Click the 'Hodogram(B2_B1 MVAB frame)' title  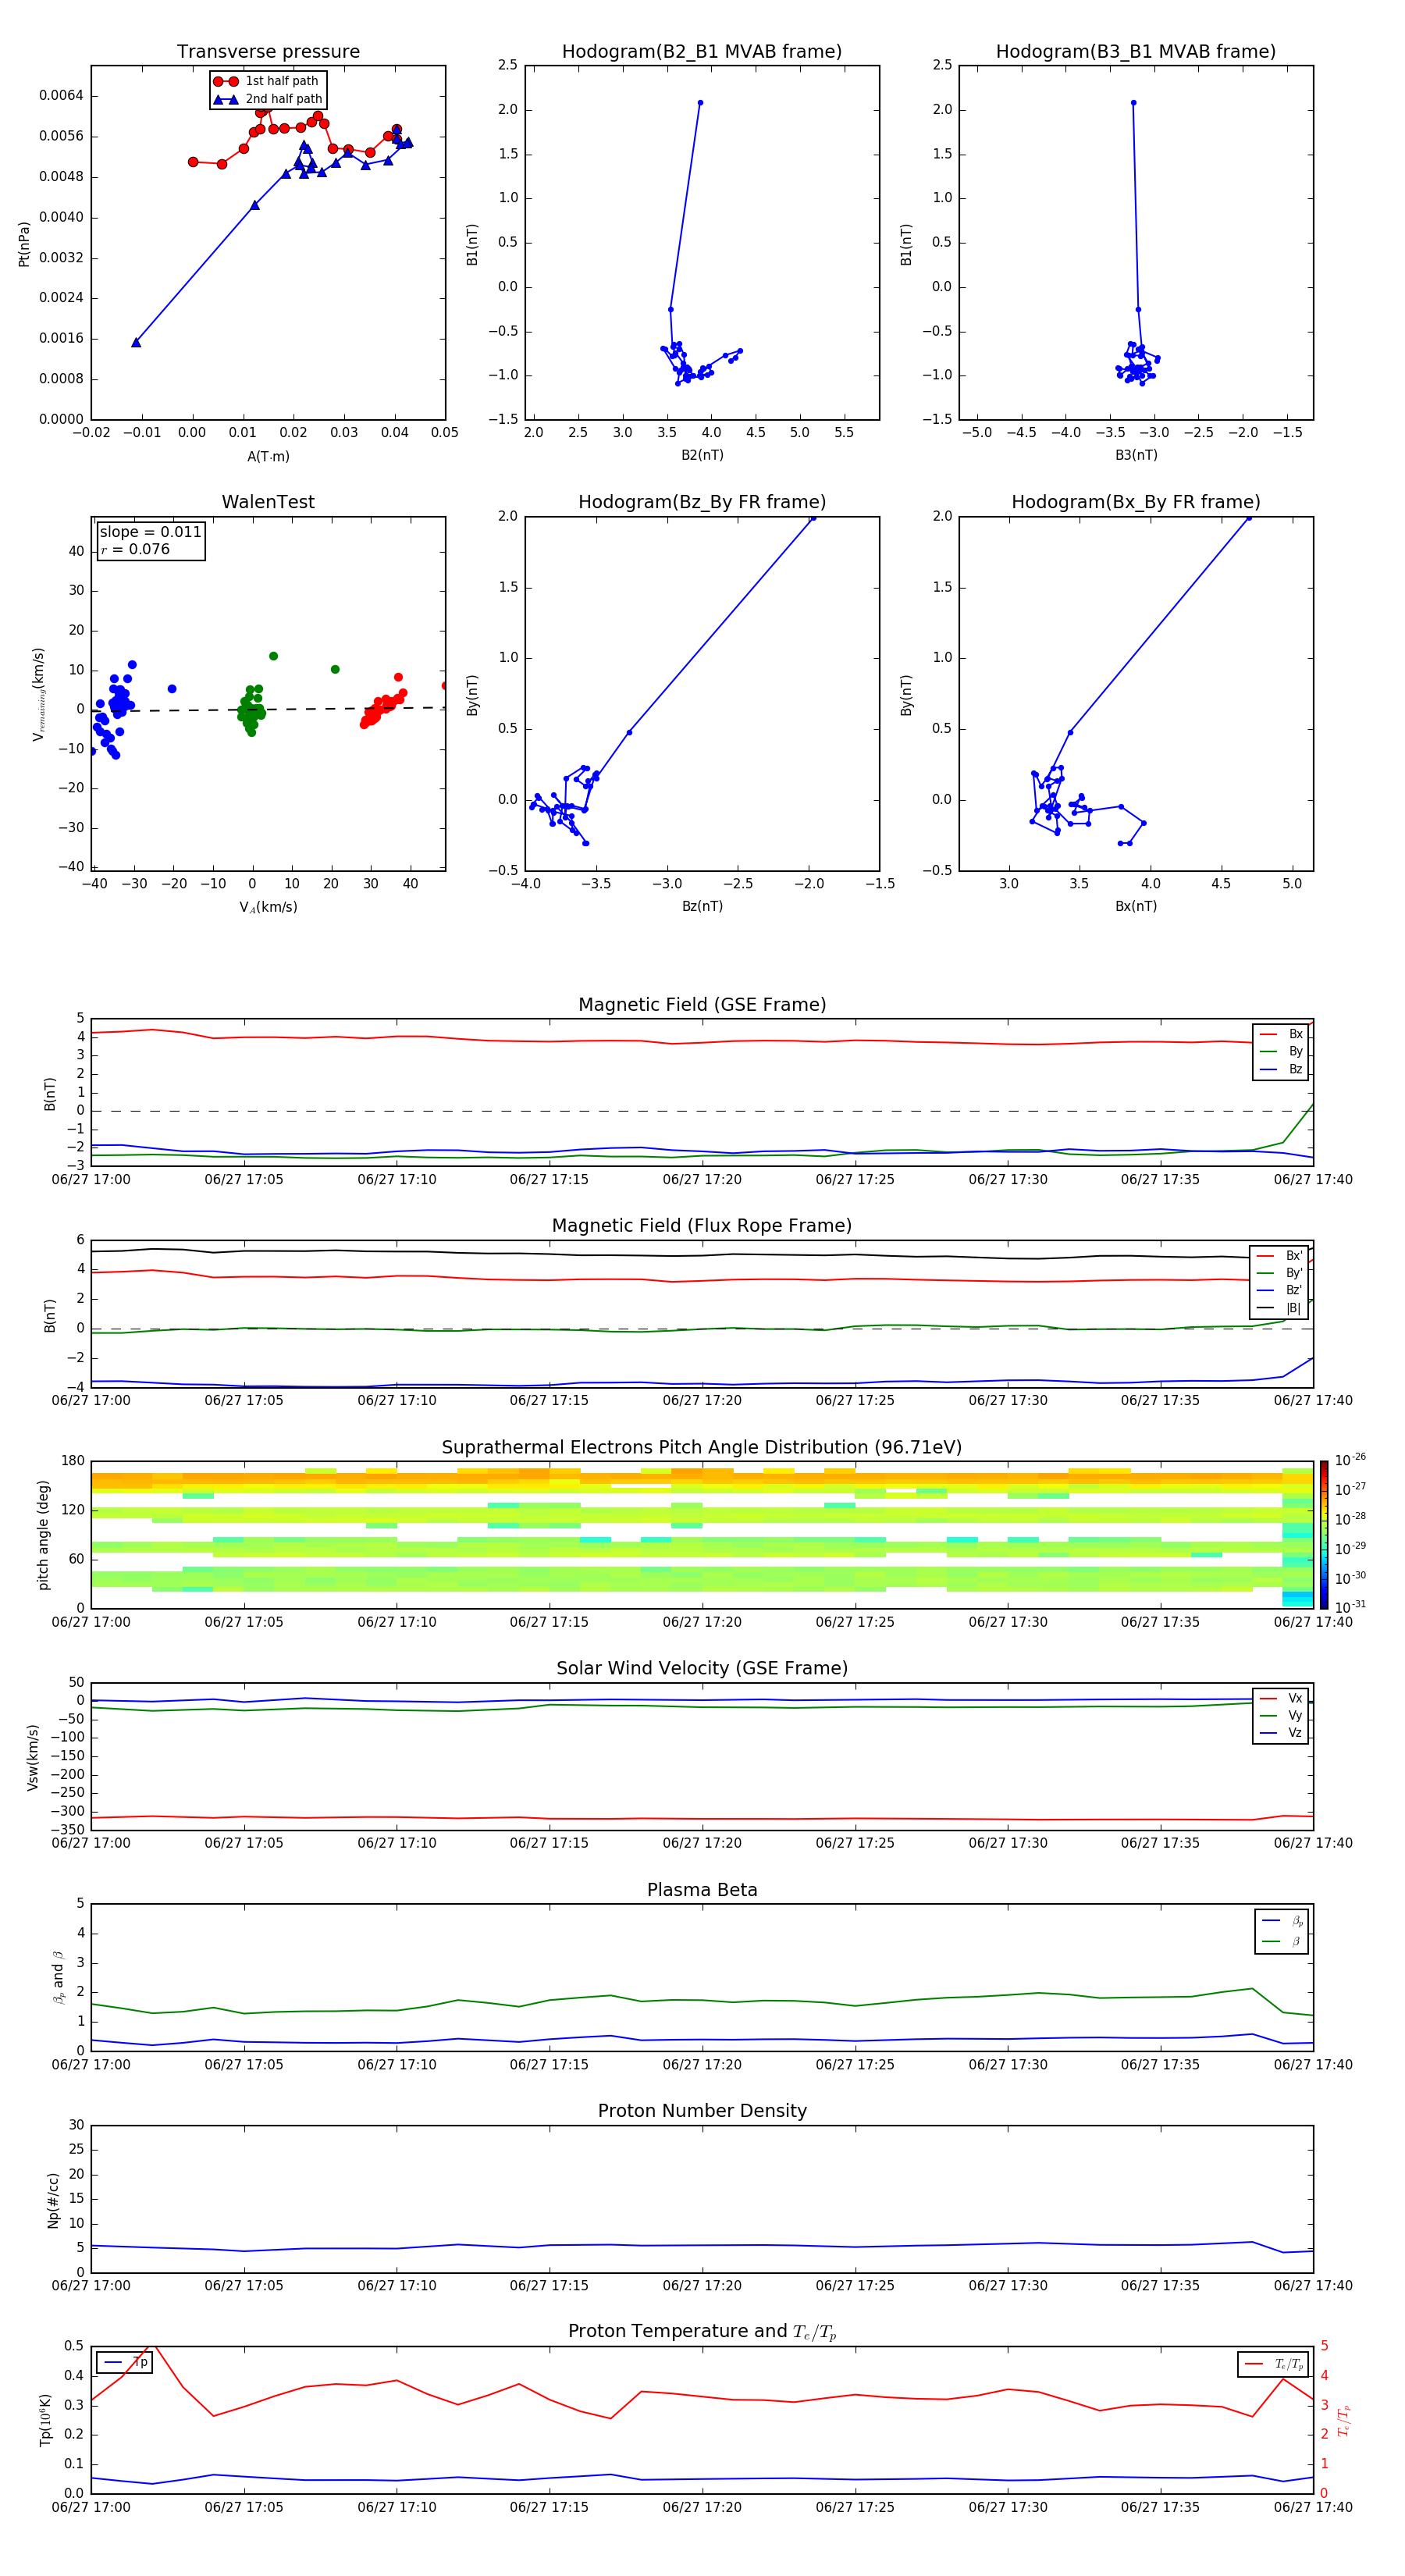pyautogui.click(x=702, y=51)
